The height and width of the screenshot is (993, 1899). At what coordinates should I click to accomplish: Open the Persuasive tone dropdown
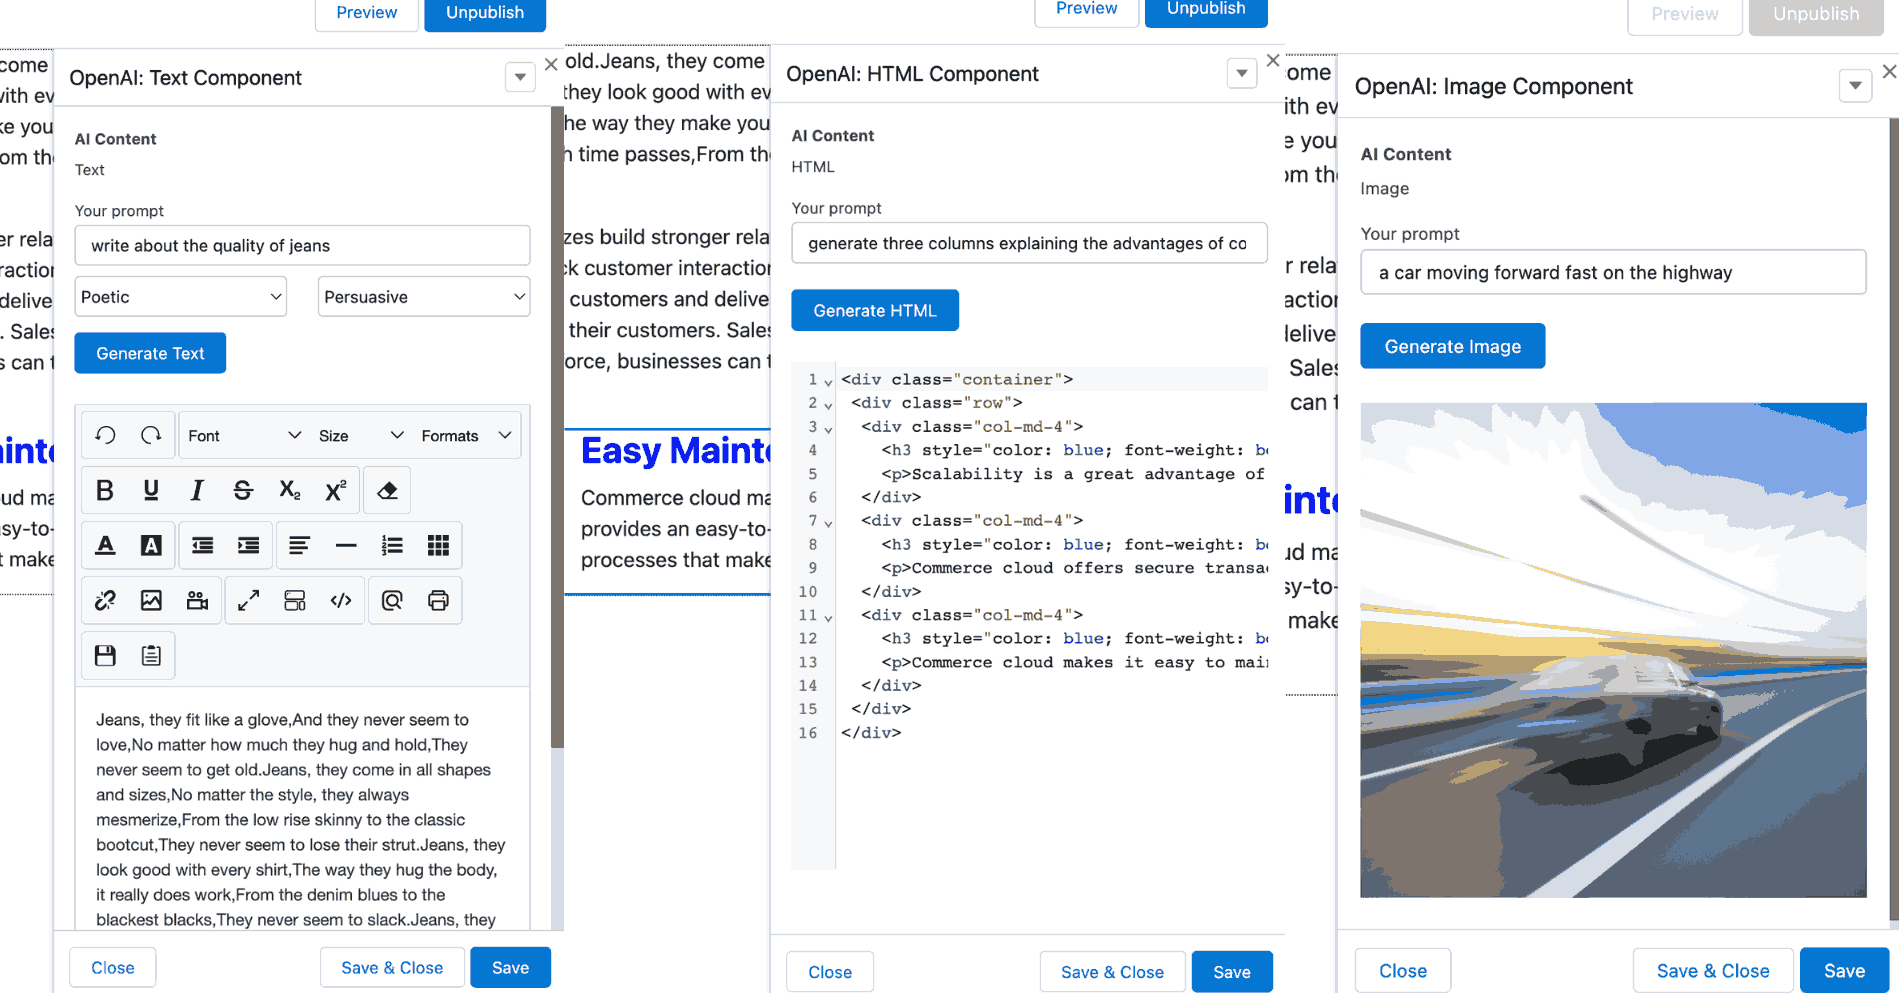pyautogui.click(x=424, y=297)
